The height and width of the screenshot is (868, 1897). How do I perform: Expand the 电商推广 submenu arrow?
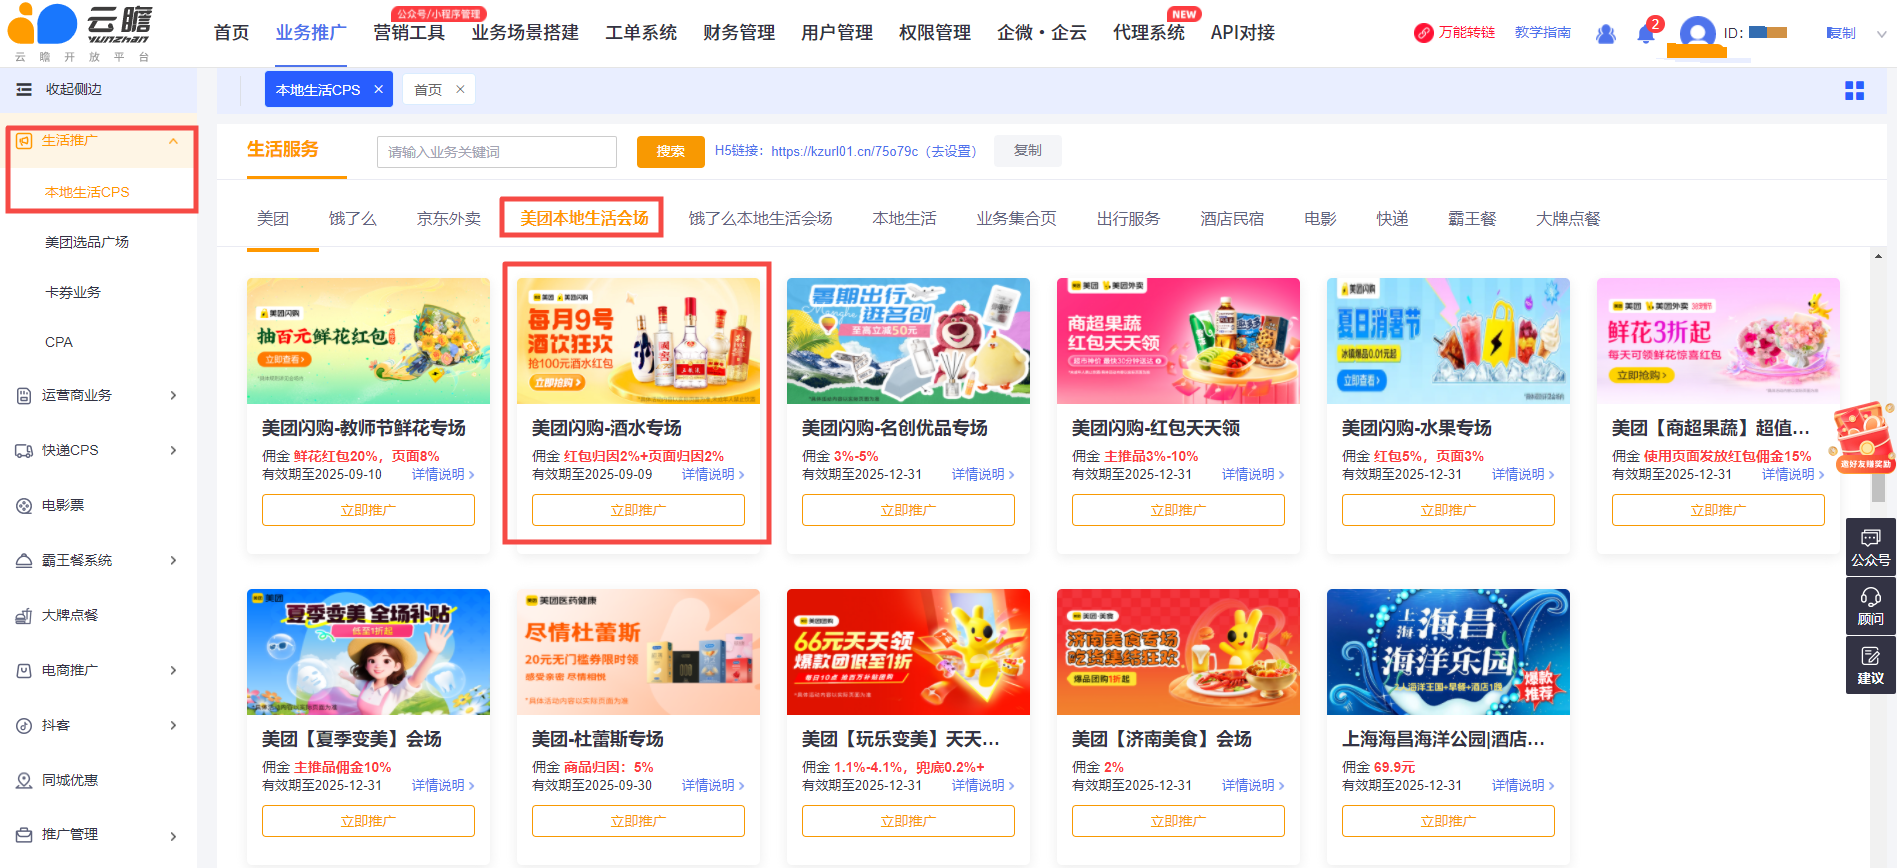click(x=173, y=670)
